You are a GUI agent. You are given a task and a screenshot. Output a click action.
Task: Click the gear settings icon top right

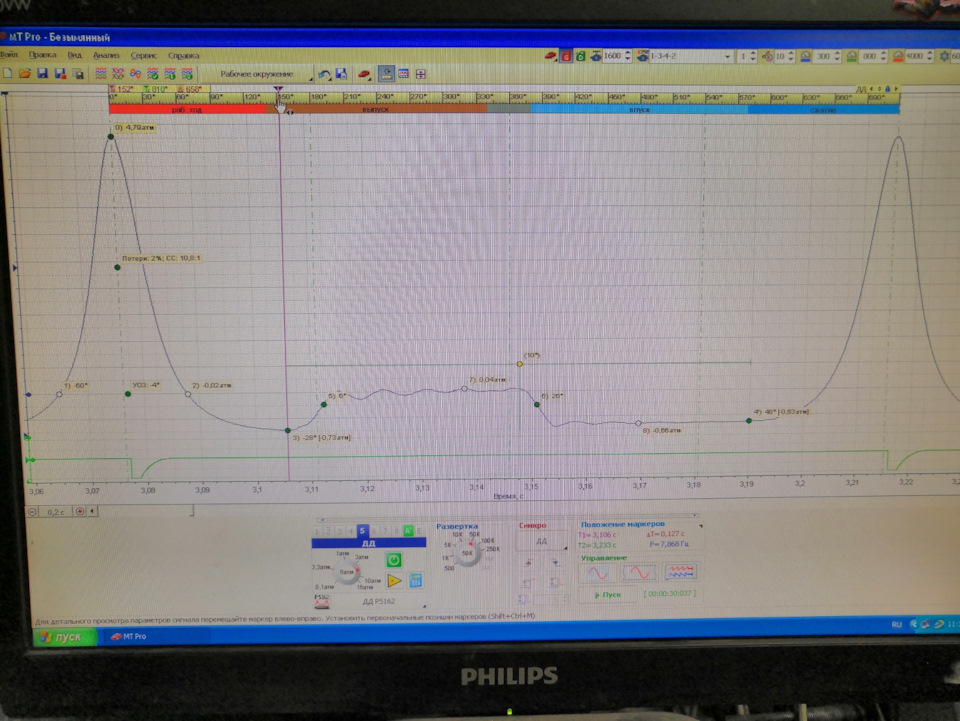click(x=944, y=56)
